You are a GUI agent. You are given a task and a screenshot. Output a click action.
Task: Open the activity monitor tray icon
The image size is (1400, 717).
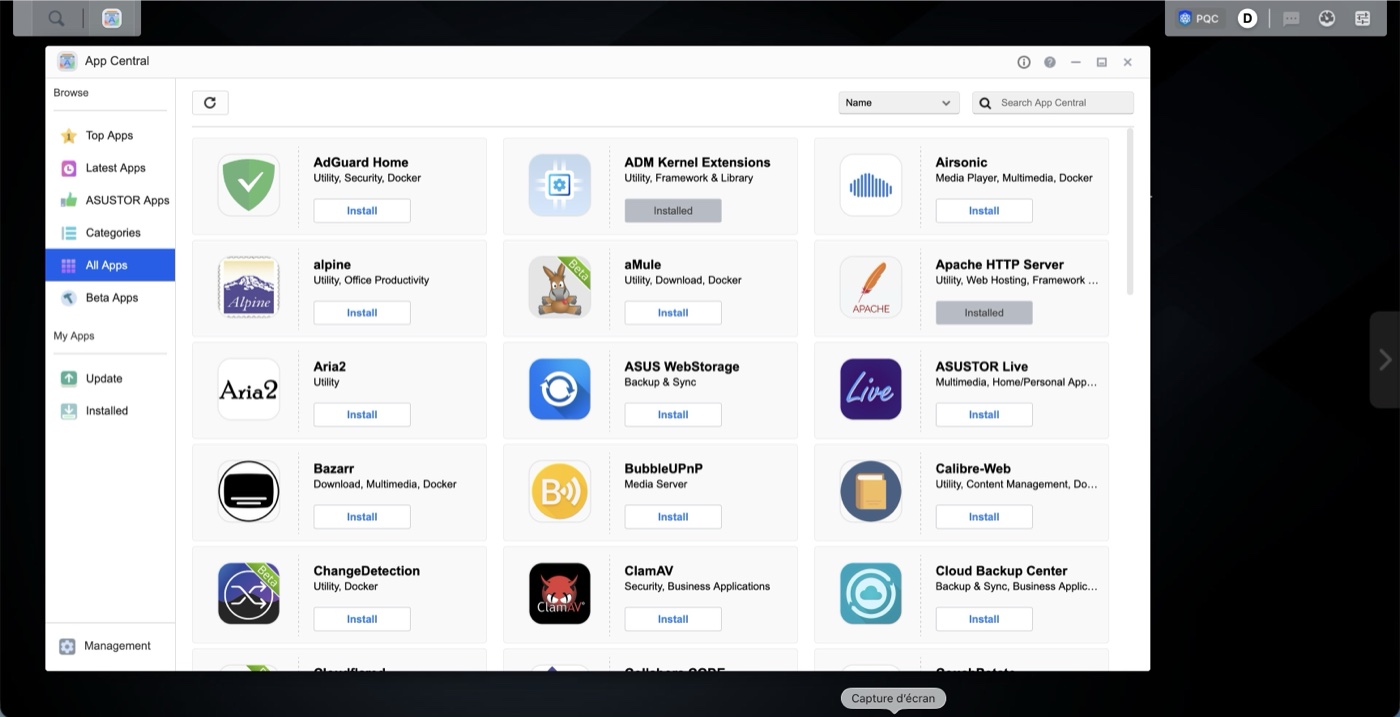click(x=1327, y=18)
